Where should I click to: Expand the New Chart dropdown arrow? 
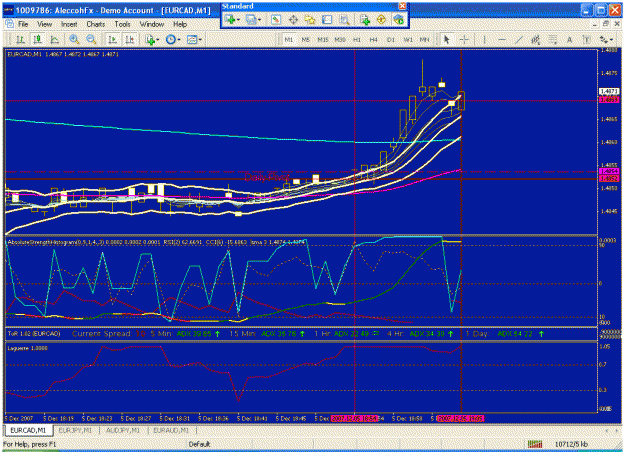pyautogui.click(x=238, y=20)
